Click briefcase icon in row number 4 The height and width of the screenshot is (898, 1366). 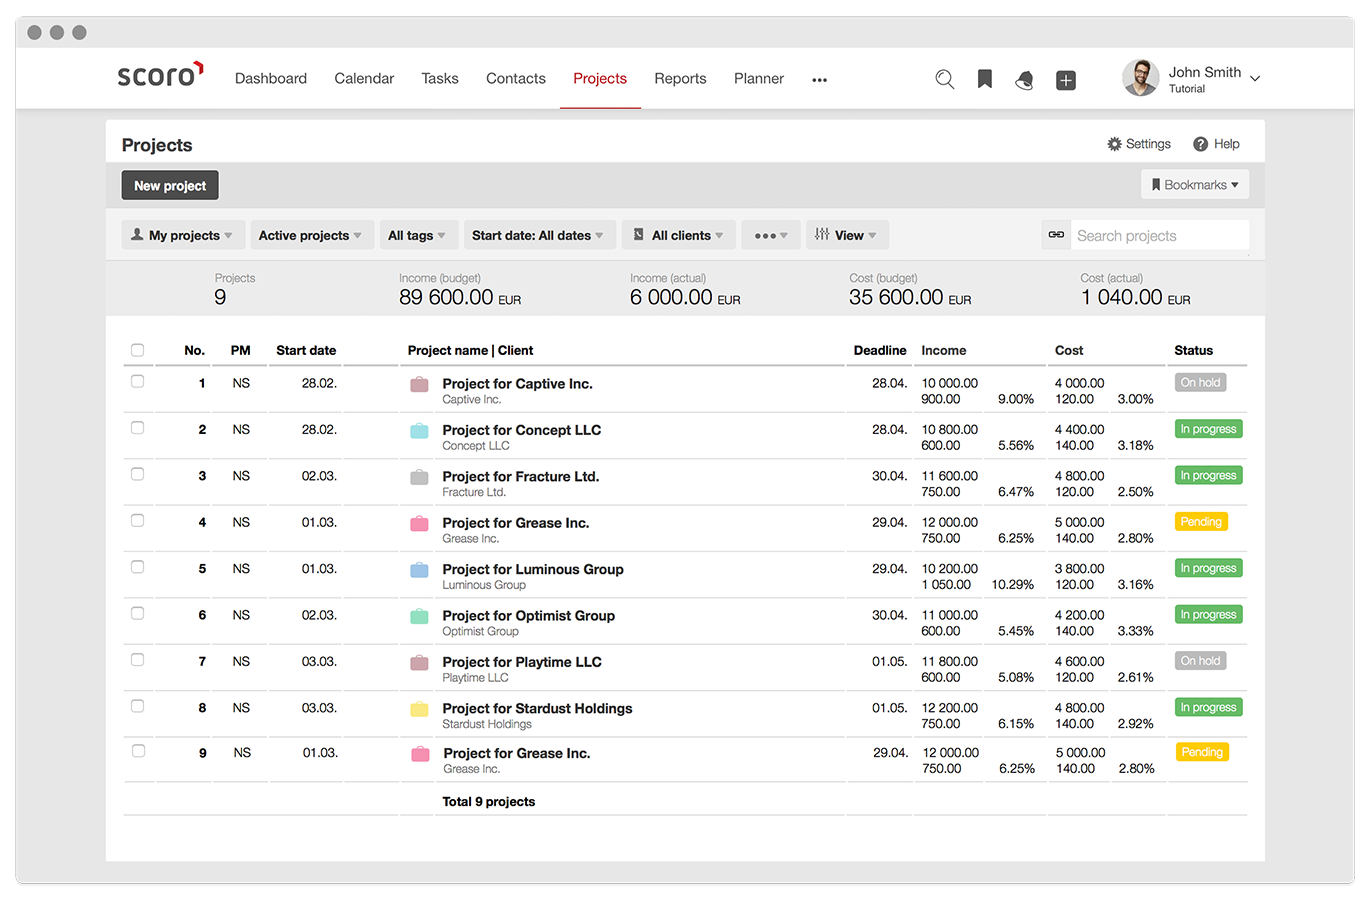(x=419, y=524)
